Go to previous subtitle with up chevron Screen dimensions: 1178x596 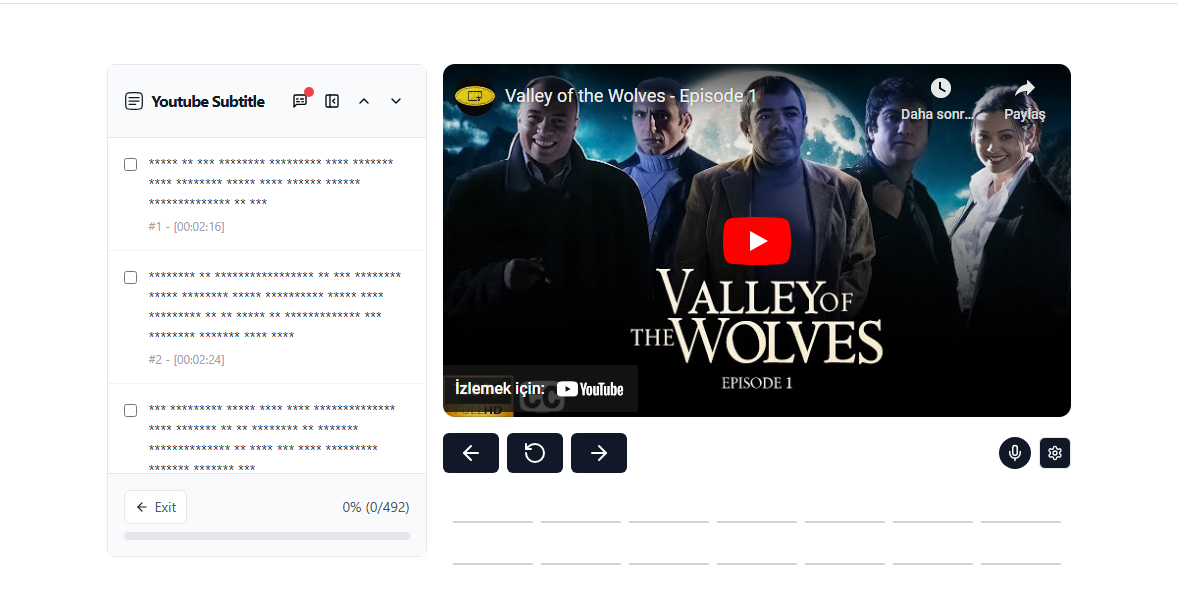pos(364,101)
